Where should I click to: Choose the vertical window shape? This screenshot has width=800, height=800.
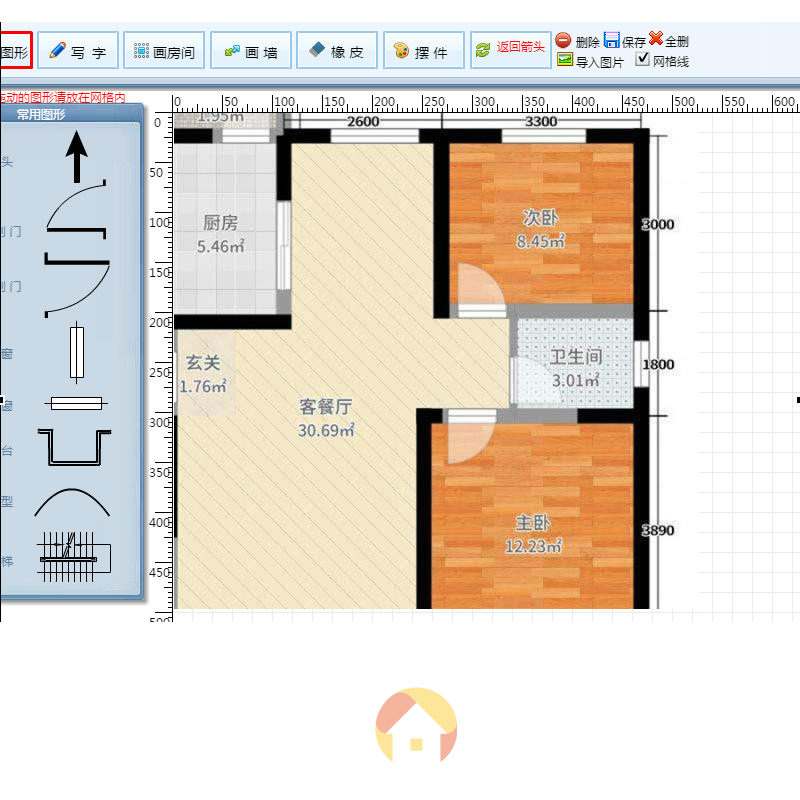pyautogui.click(x=77, y=352)
